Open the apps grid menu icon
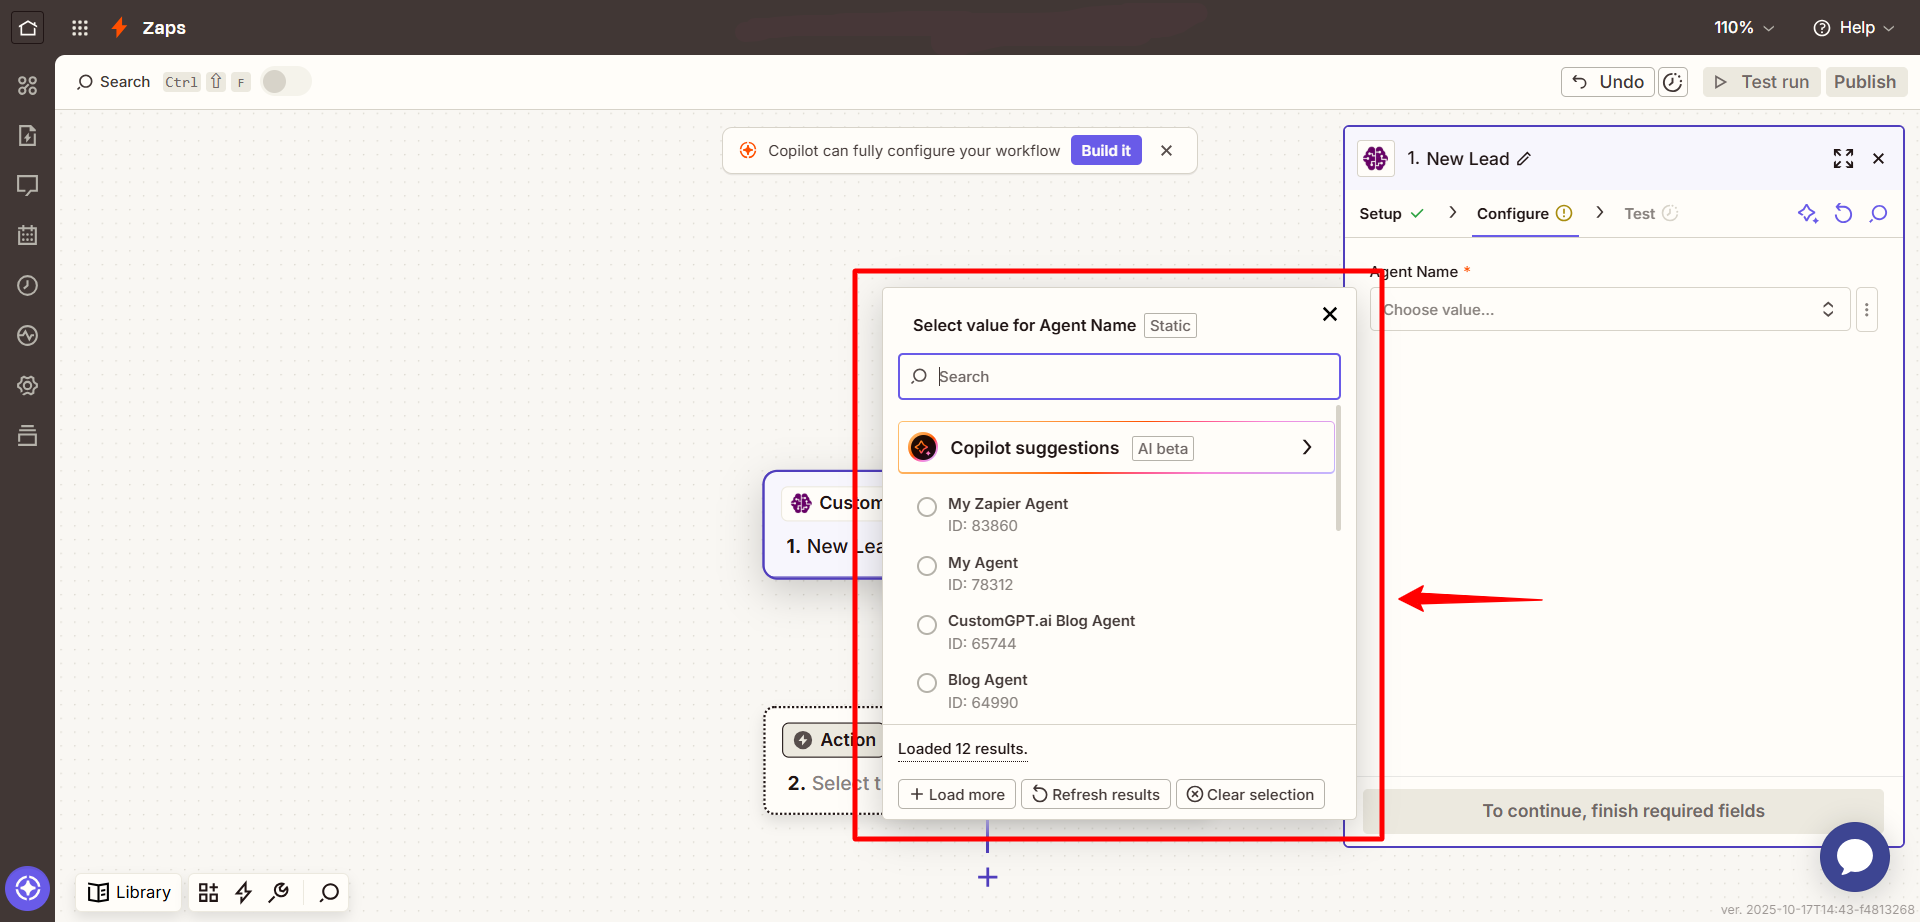Image resolution: width=1920 pixels, height=922 pixels. tap(80, 28)
